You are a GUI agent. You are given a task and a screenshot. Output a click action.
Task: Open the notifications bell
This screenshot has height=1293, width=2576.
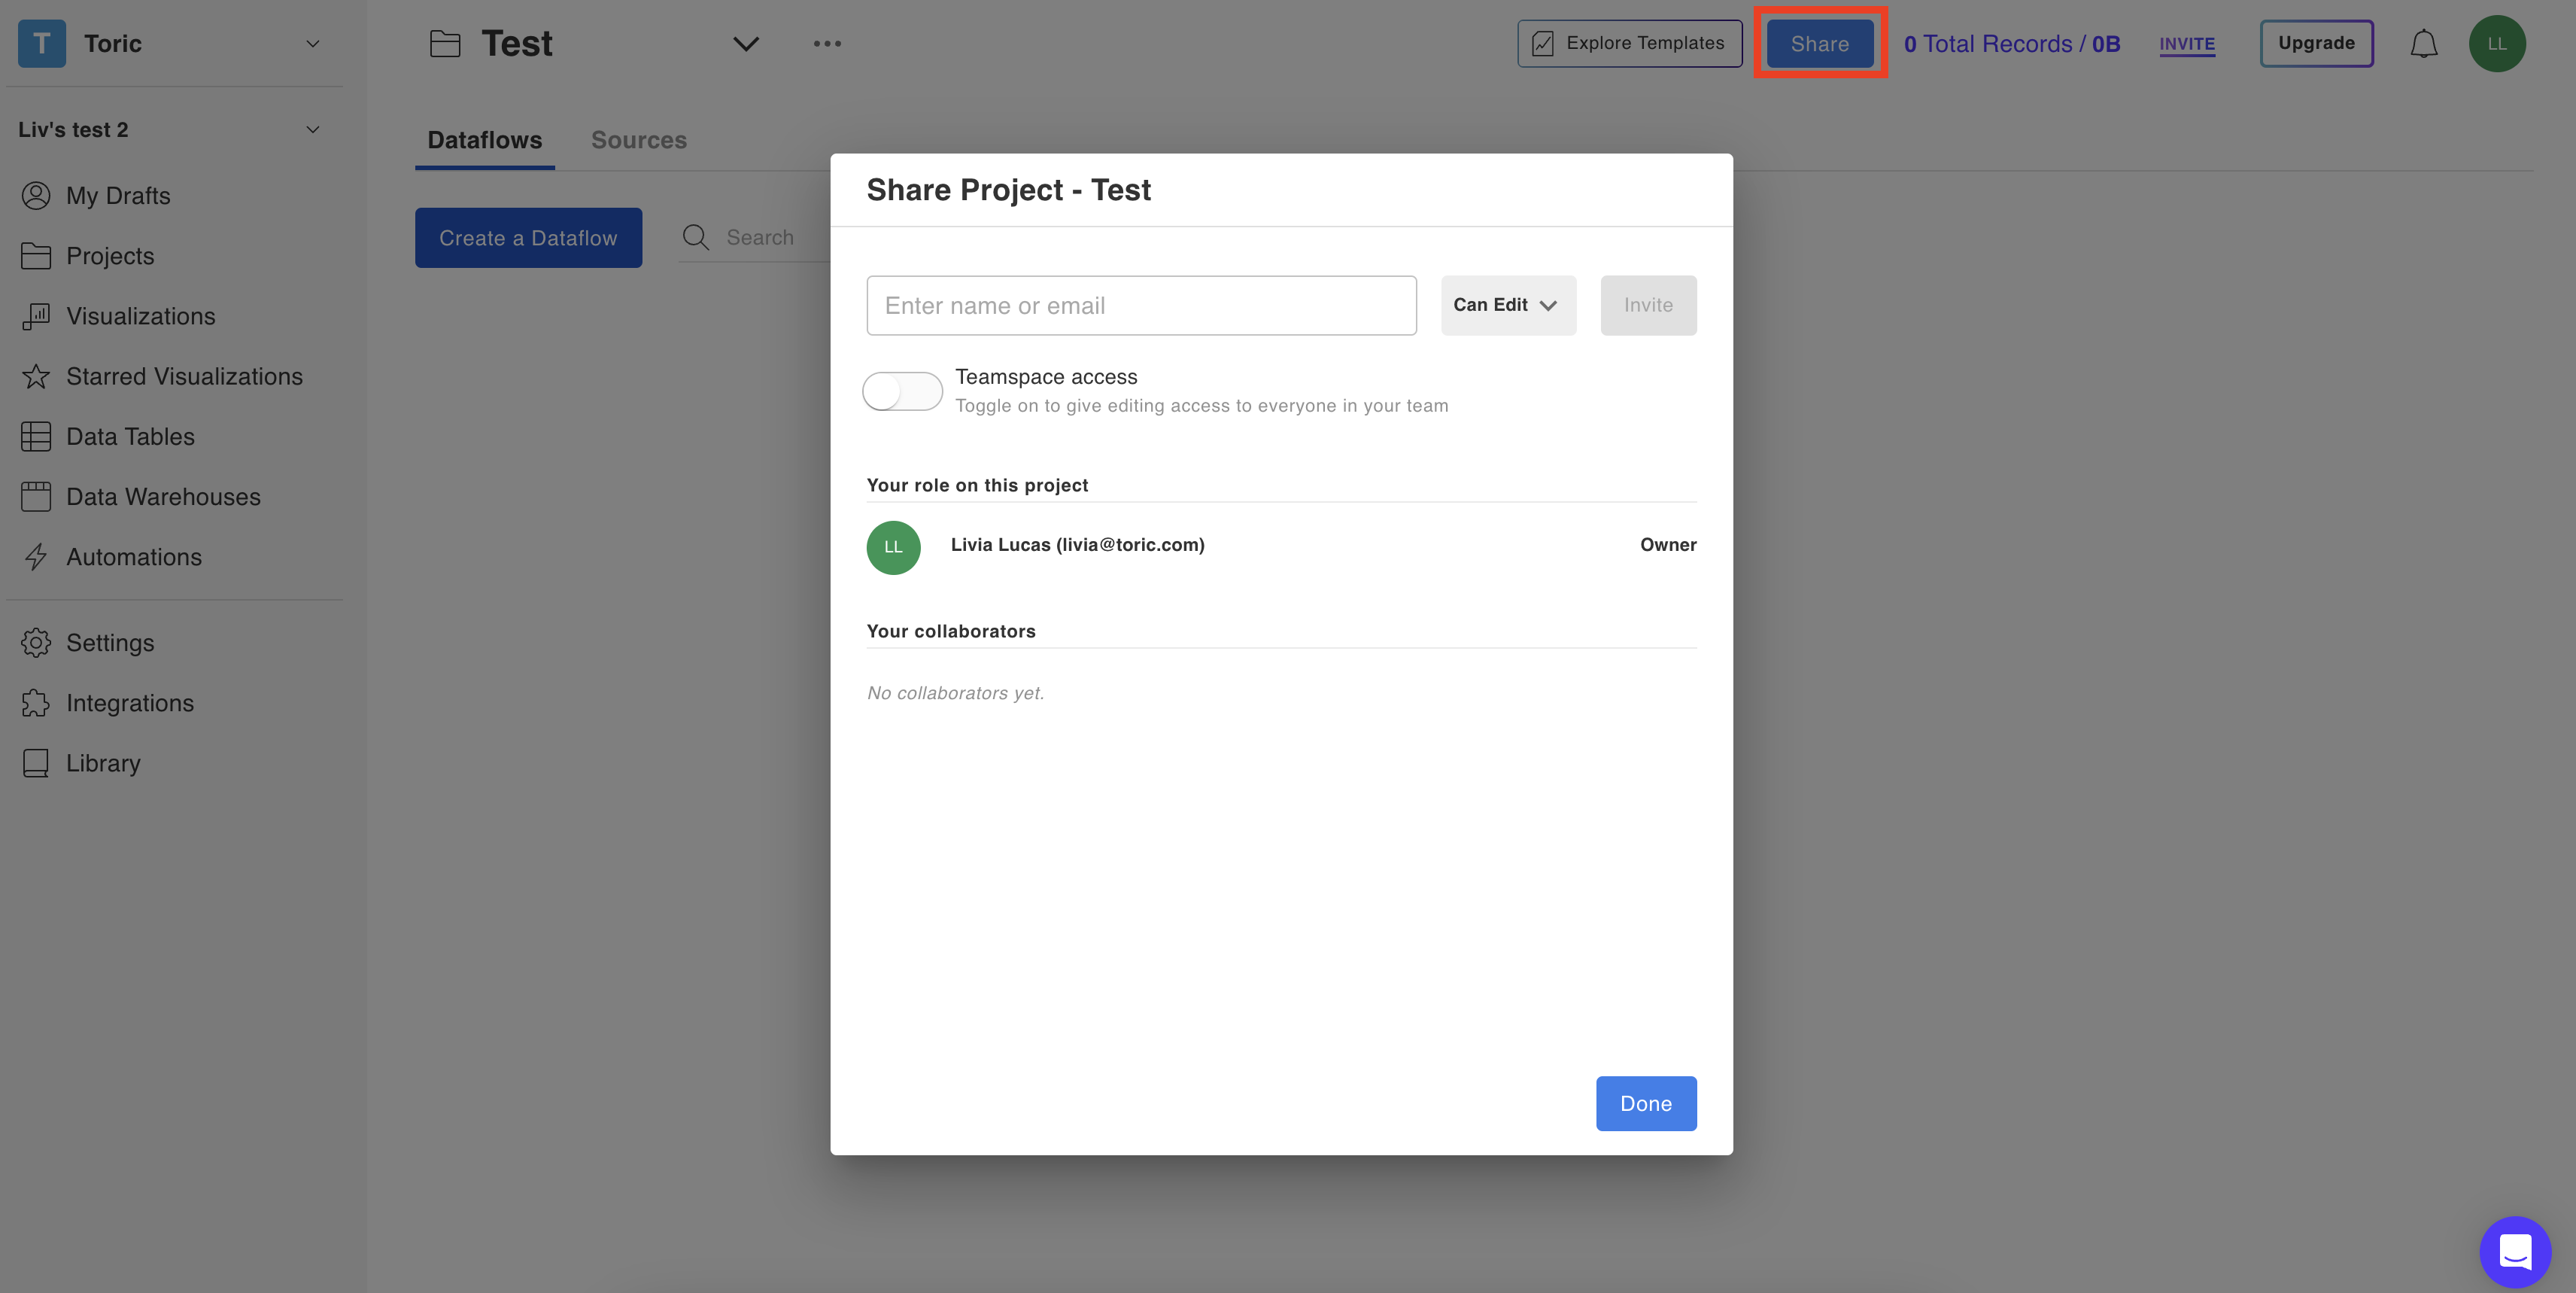coord(2423,43)
